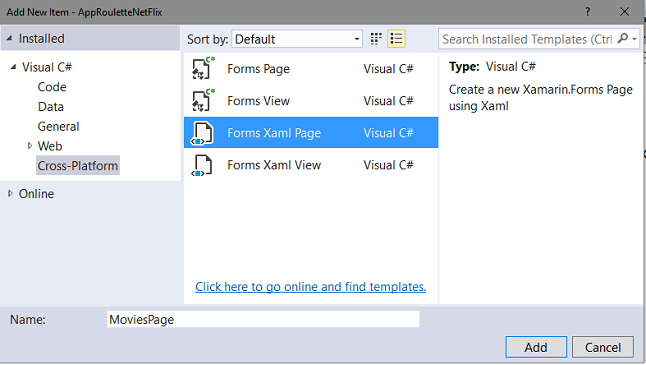
Task: Switch to small icons grid view
Action: 376,39
